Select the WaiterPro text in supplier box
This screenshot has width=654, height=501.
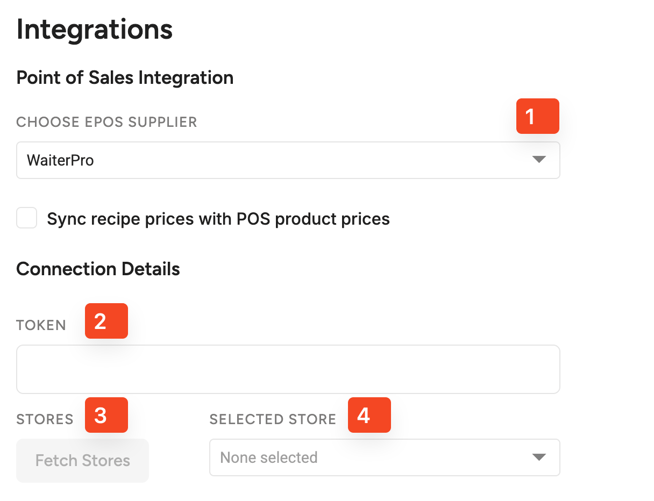click(x=60, y=160)
